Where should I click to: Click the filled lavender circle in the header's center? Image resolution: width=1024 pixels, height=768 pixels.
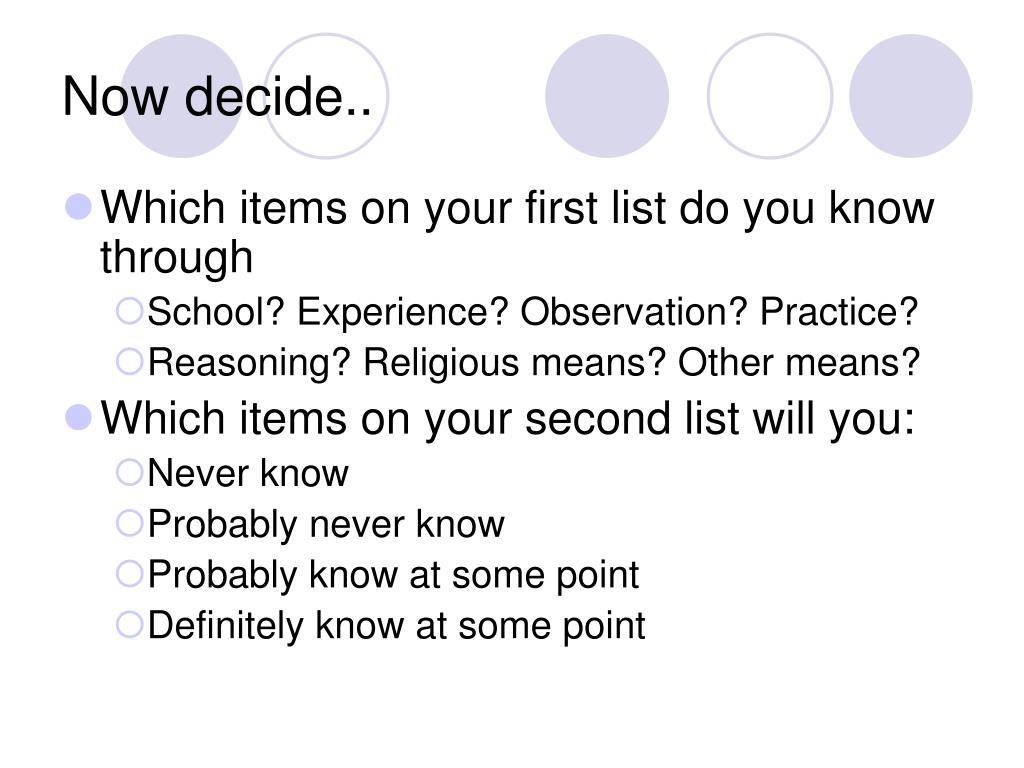coord(607,96)
